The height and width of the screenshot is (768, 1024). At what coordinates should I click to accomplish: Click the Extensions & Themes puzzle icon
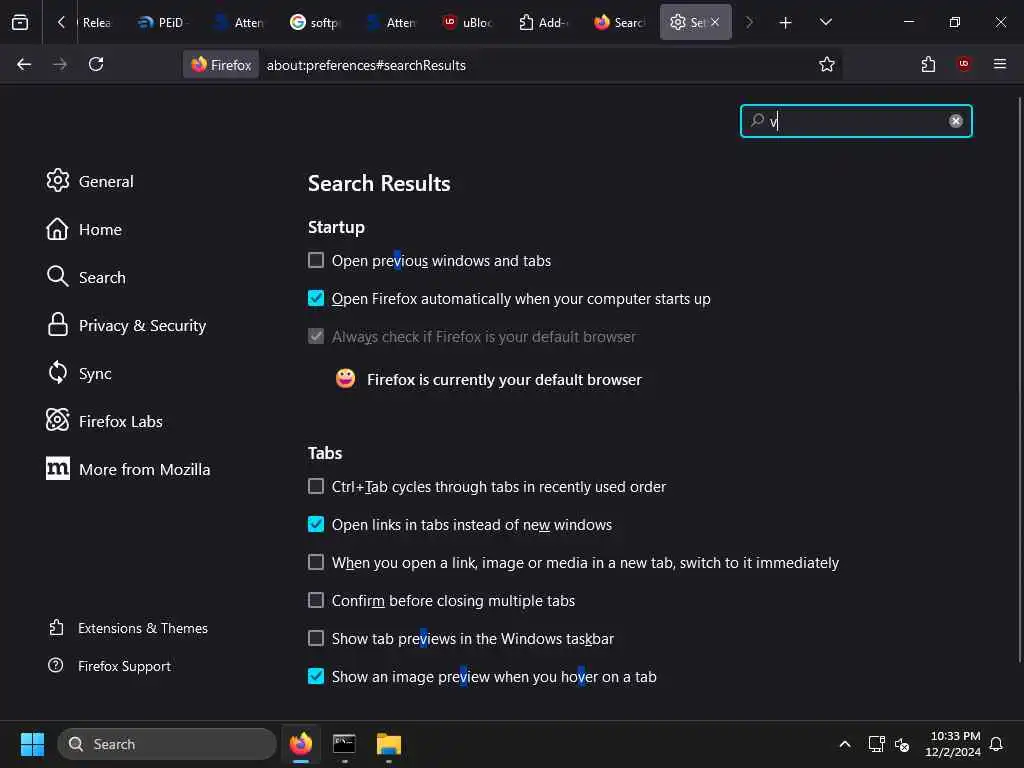[56, 628]
